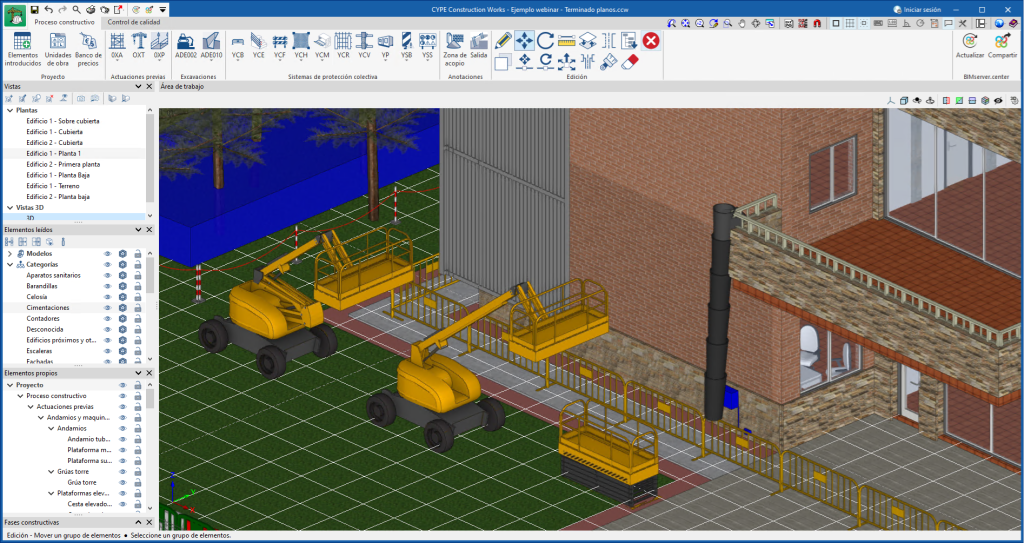Collapse the Grúas torre tree node
Viewport: 1024px width, 543px height.
50,471
